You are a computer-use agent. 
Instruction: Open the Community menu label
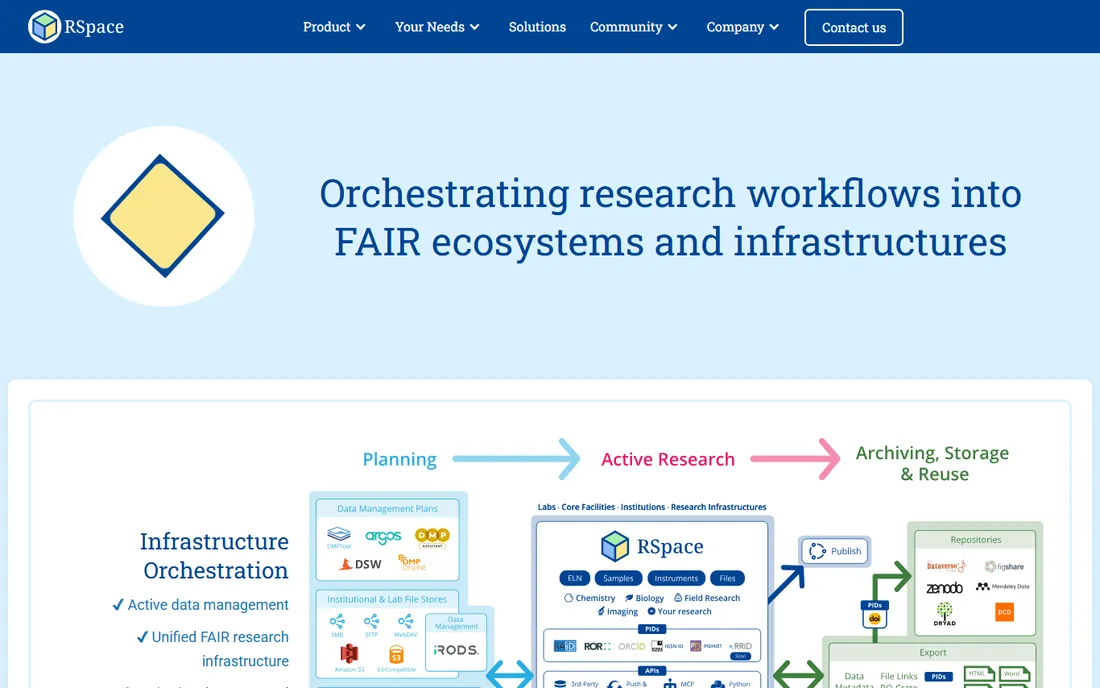[626, 27]
